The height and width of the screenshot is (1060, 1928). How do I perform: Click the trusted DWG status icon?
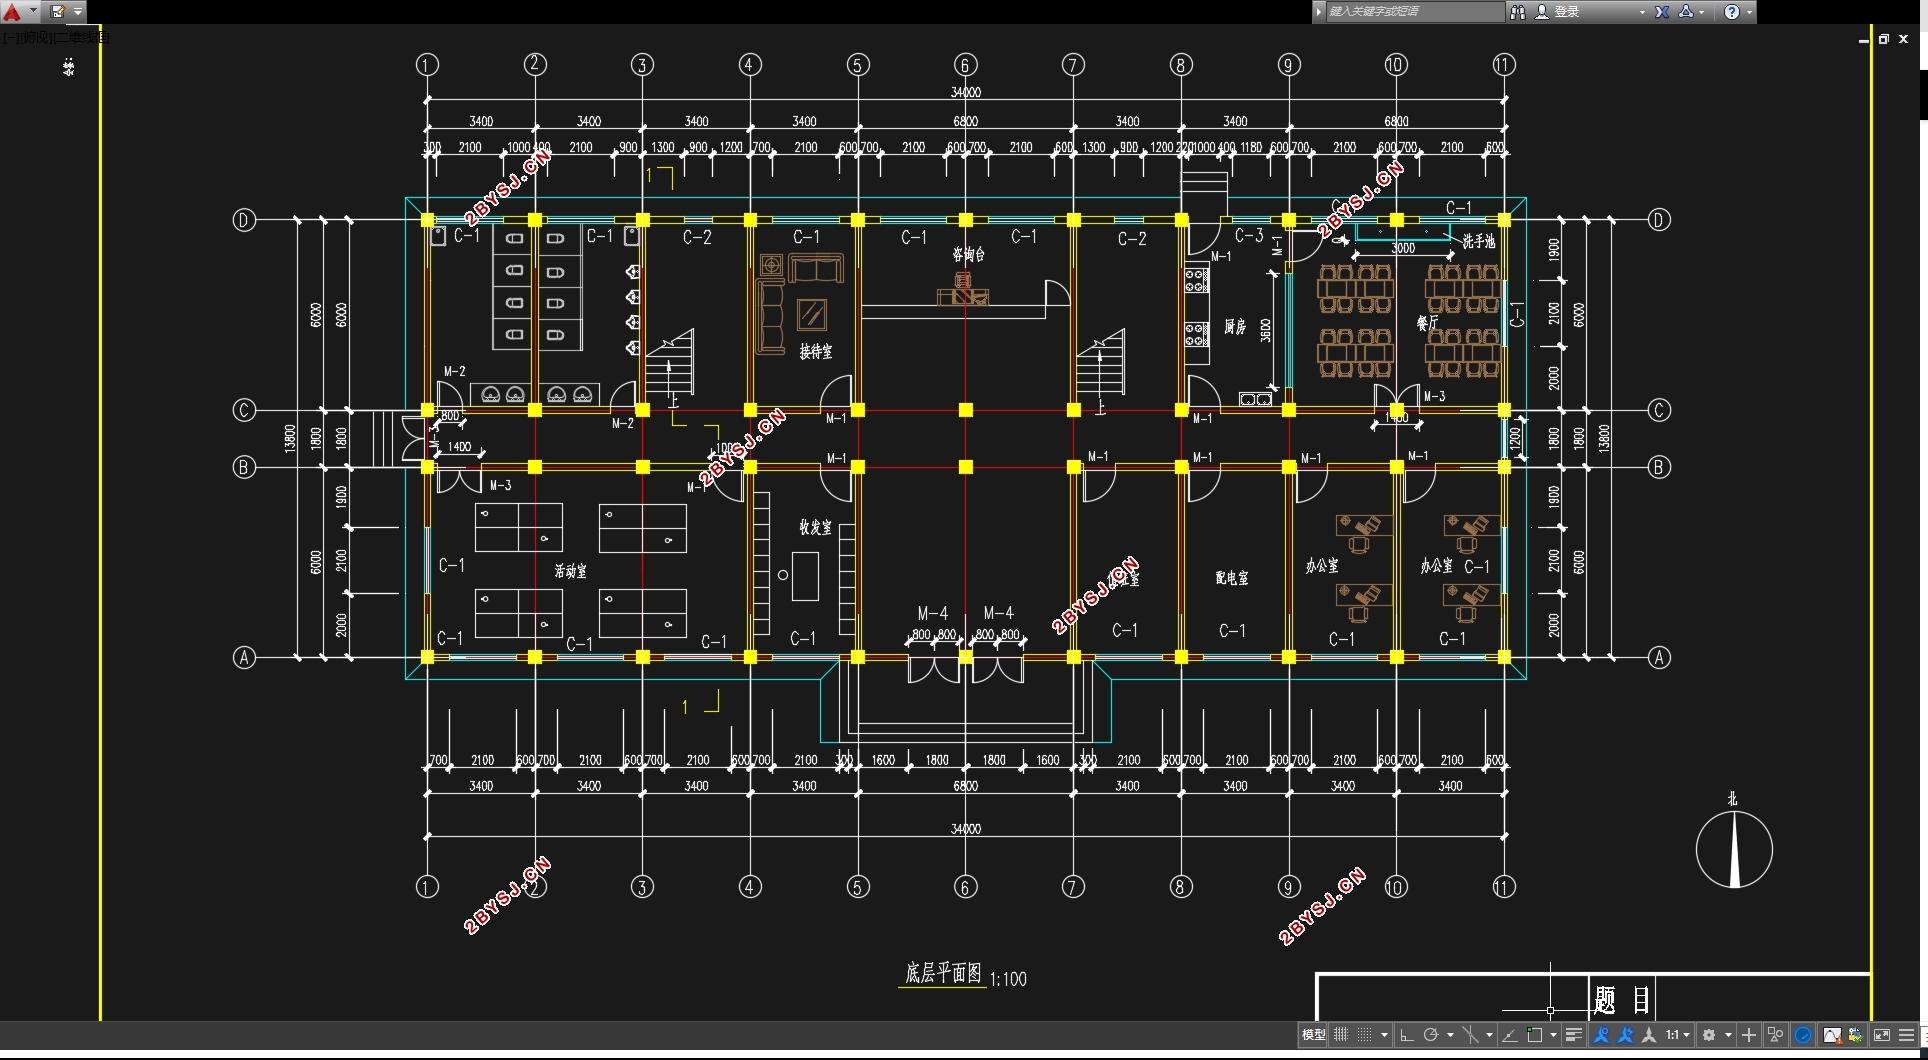tap(1856, 1035)
